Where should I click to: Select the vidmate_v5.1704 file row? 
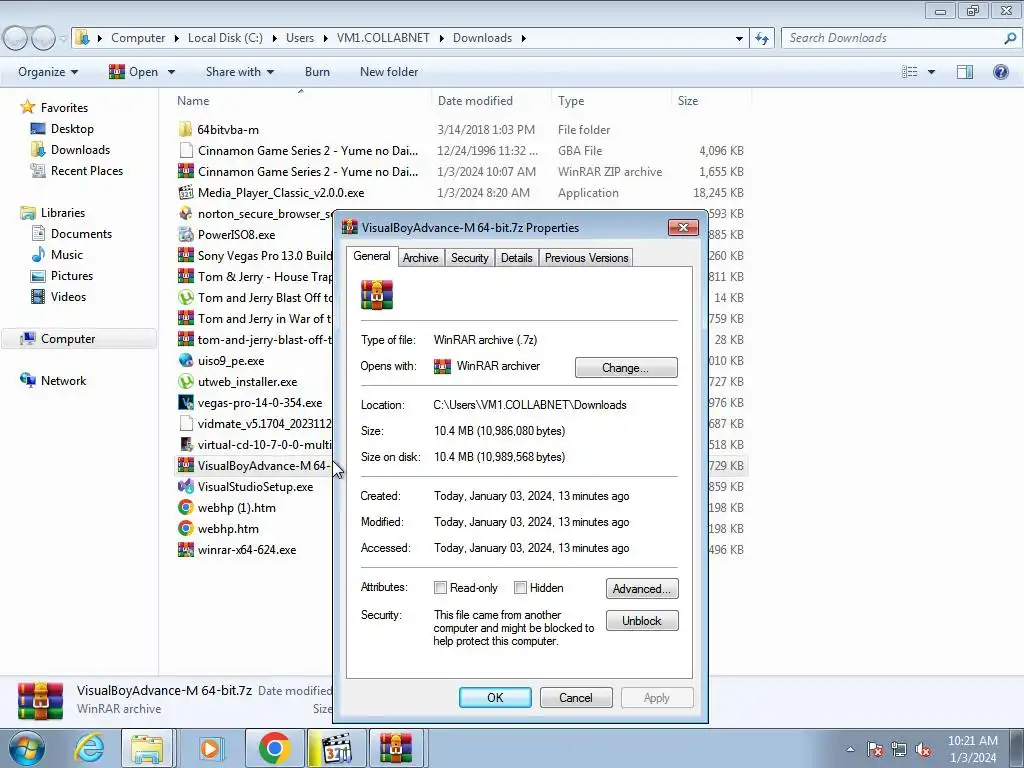[255, 424]
